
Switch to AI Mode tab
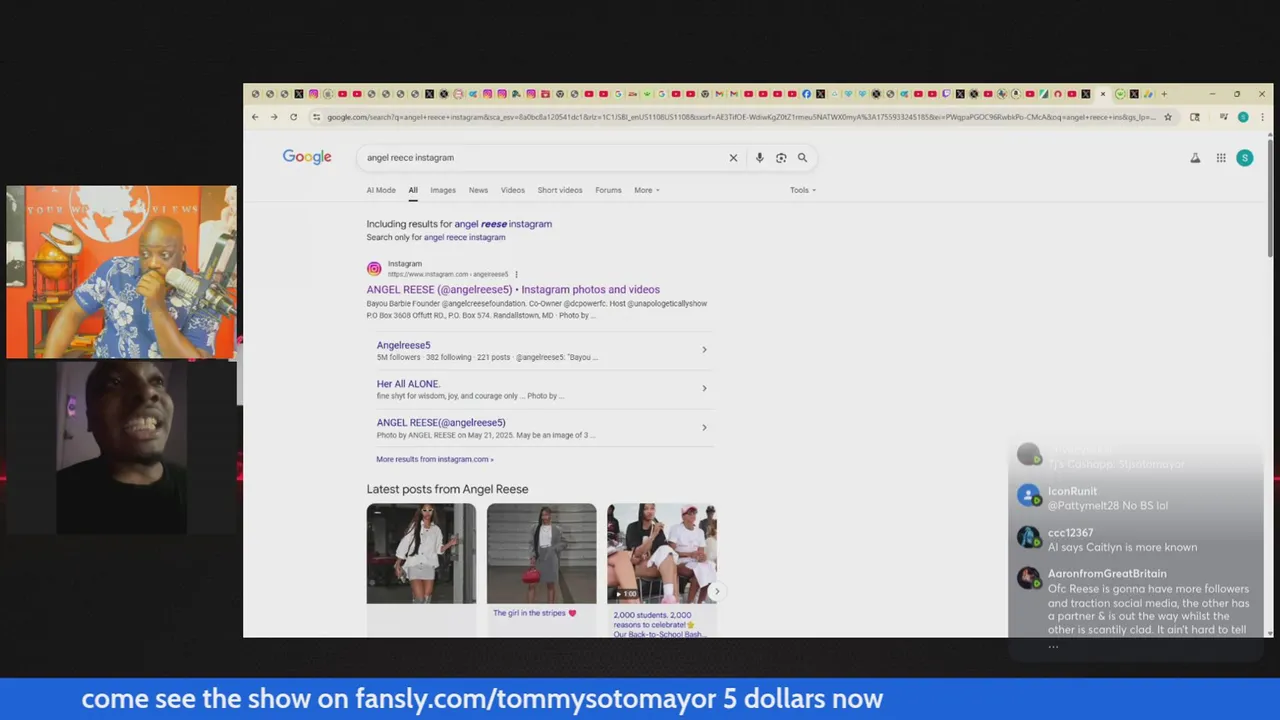[x=381, y=190]
